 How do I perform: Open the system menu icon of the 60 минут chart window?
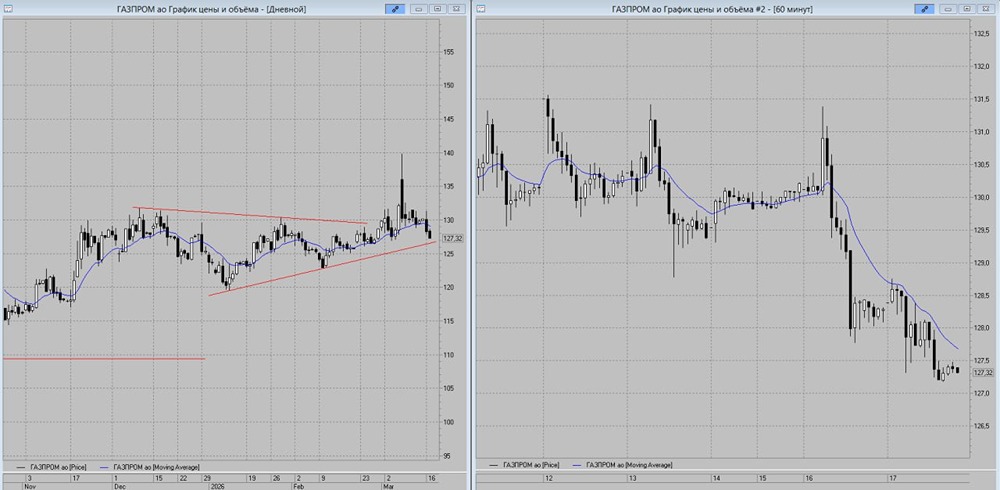point(481,9)
